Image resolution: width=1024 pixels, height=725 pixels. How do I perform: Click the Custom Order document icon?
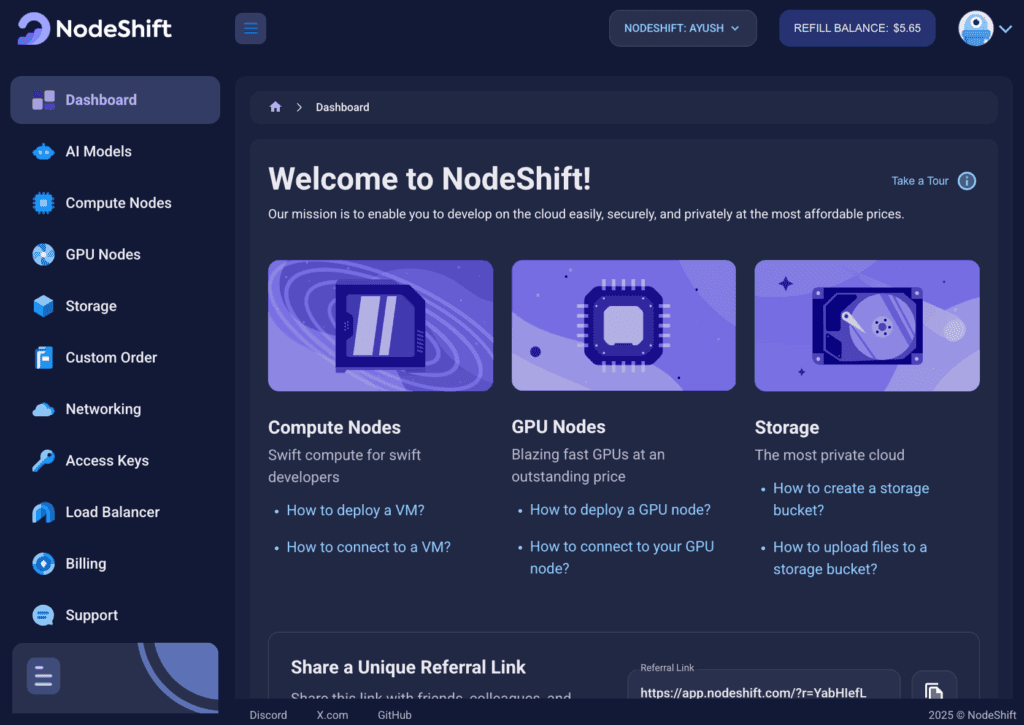44,357
